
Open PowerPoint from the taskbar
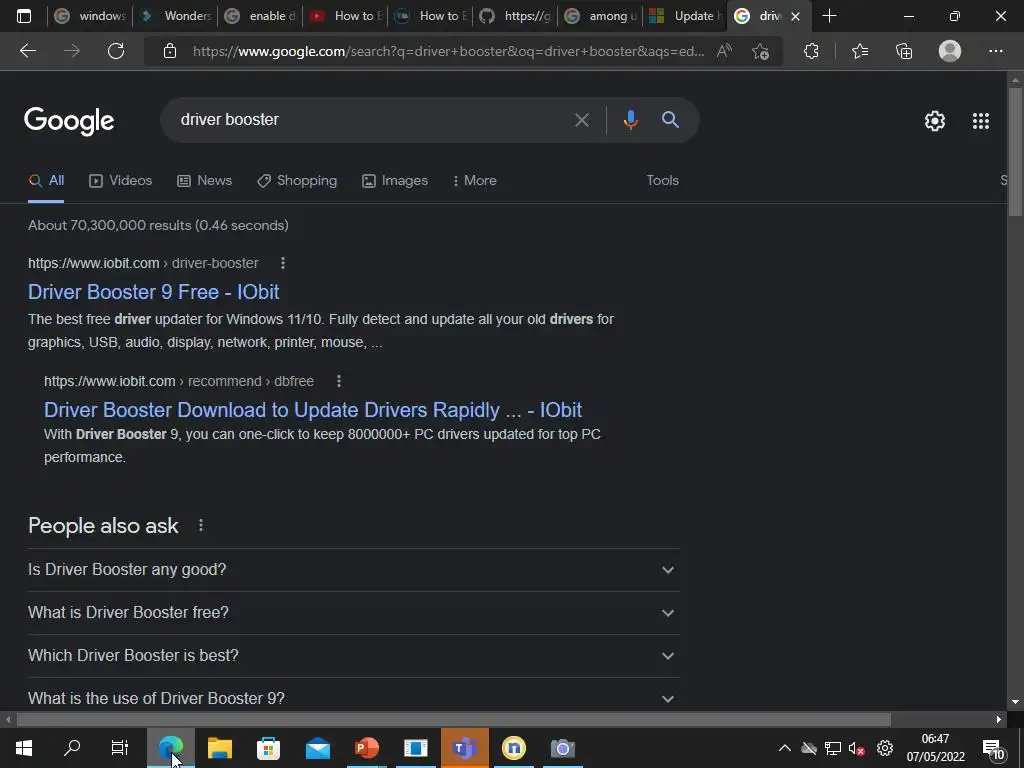[366, 748]
